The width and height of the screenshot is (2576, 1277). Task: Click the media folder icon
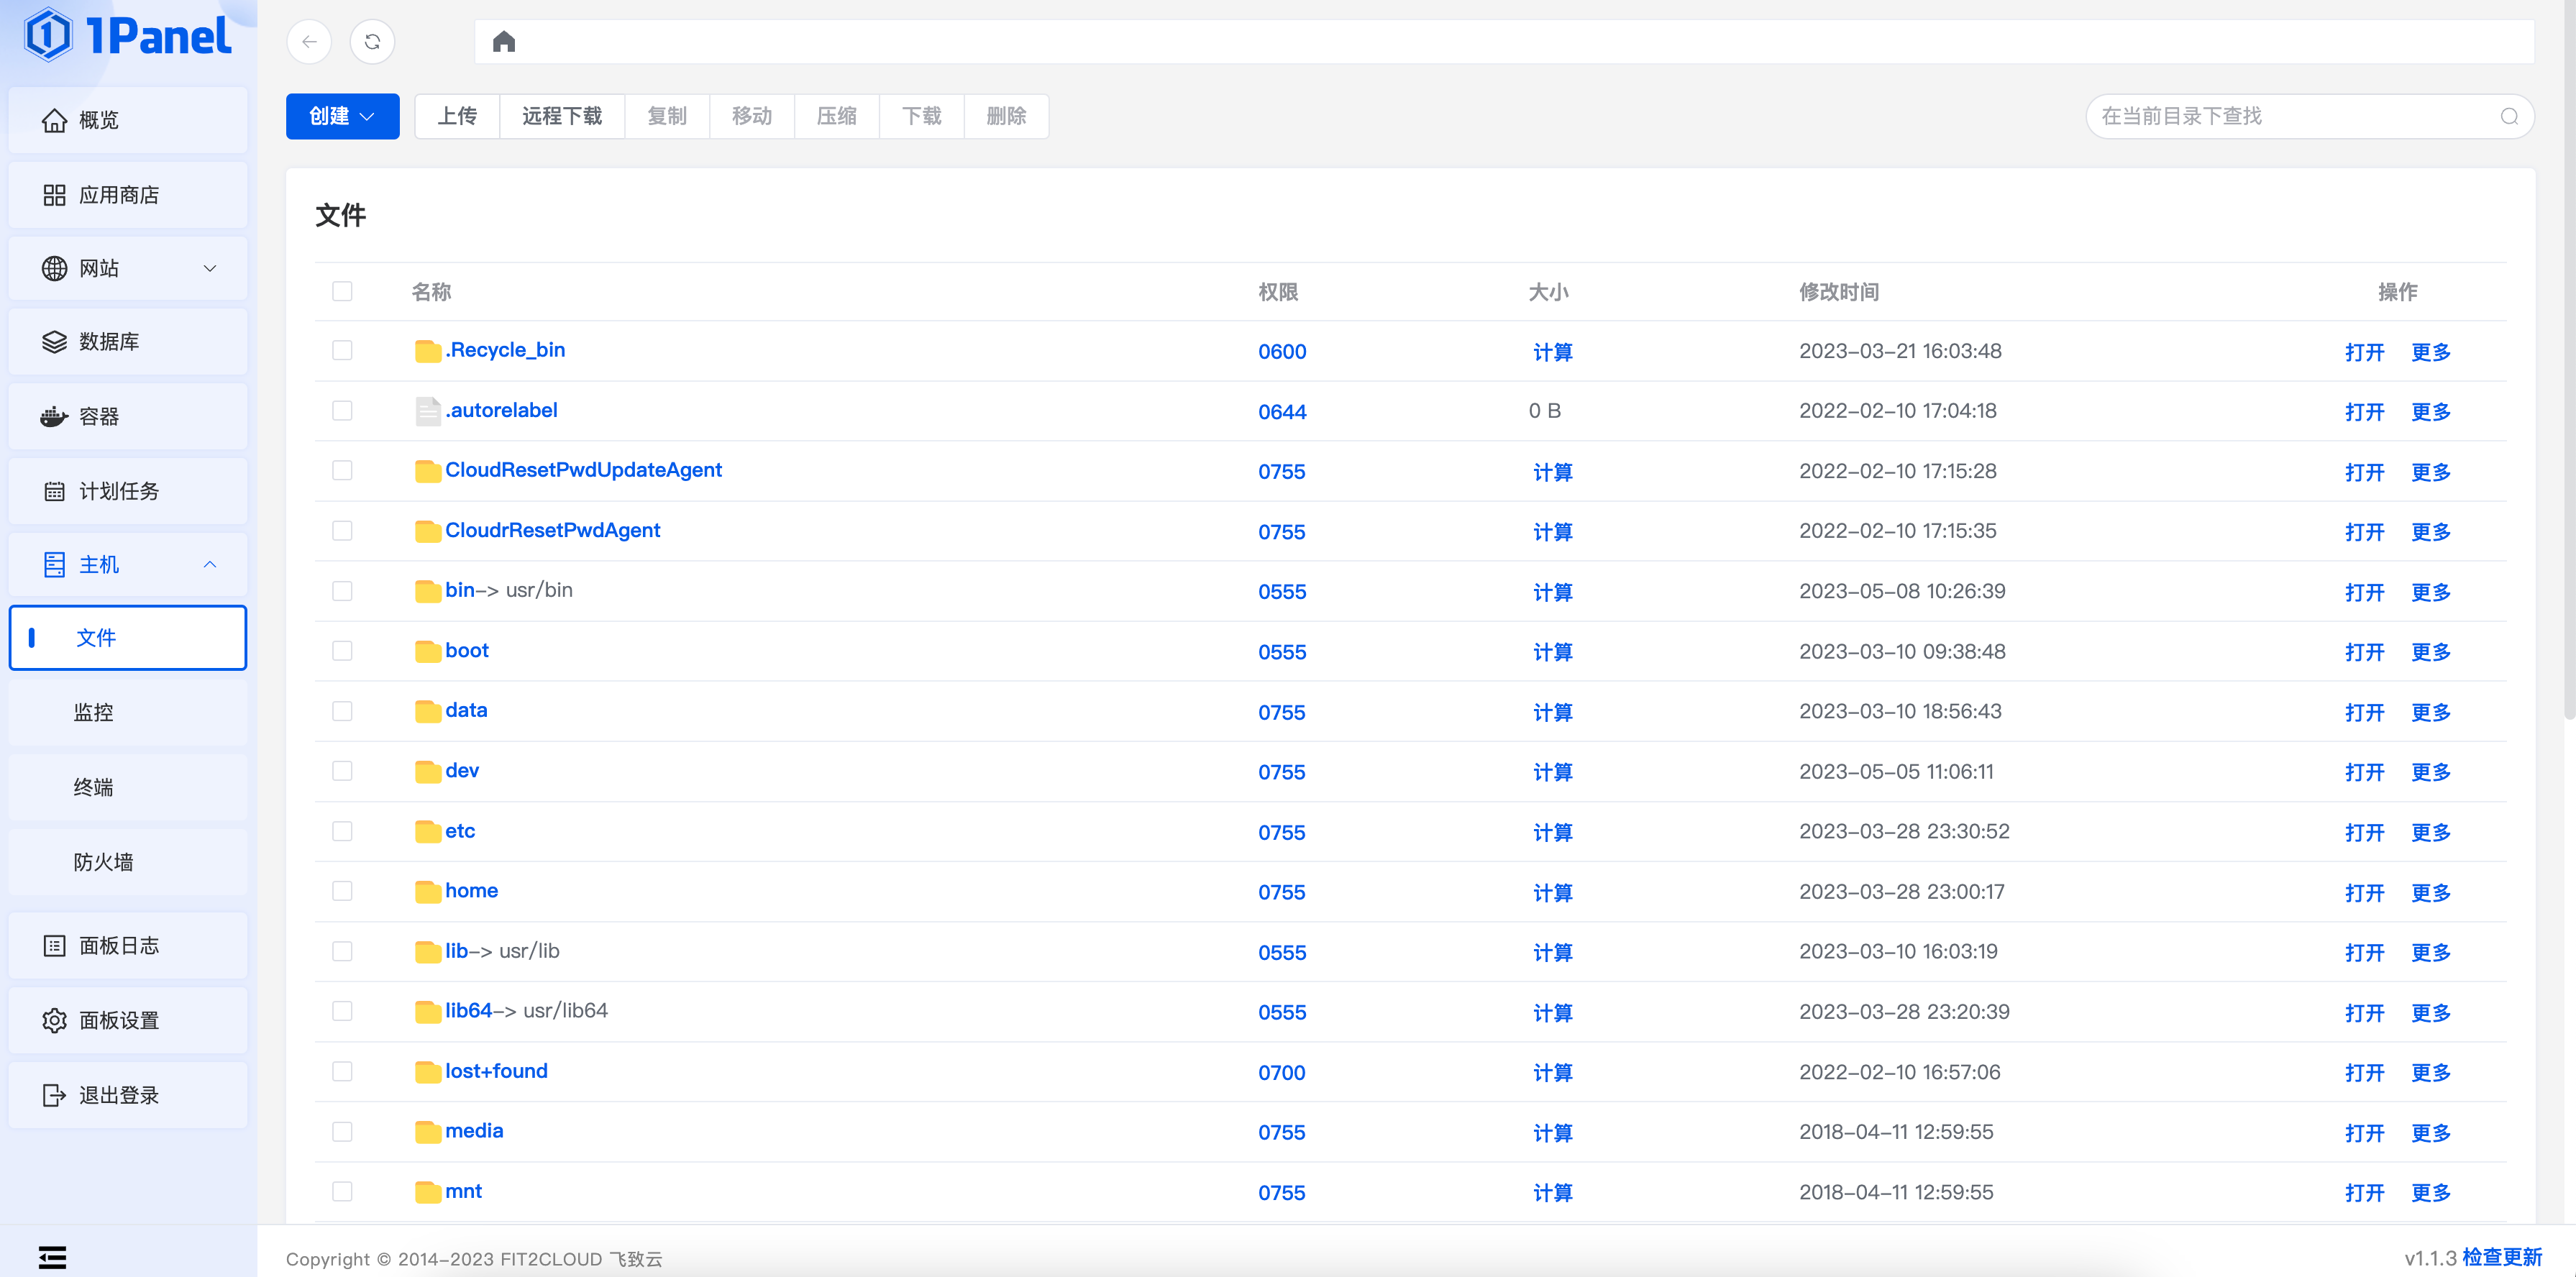coord(428,1131)
